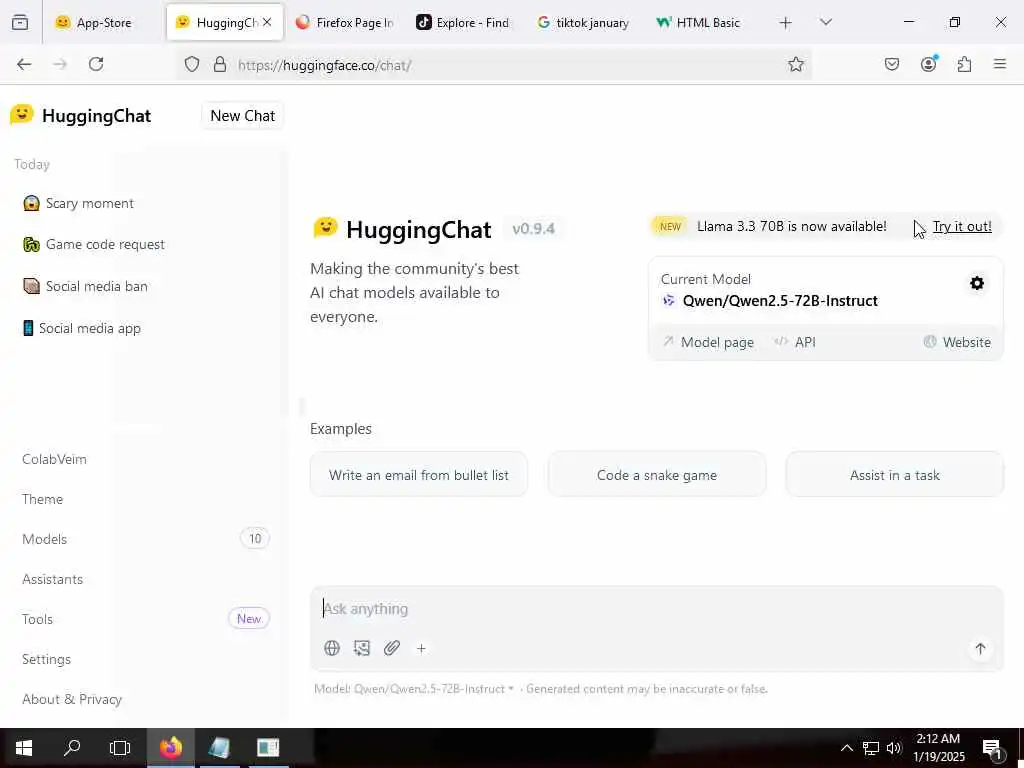Image resolution: width=1024 pixels, height=768 pixels.
Task: Open Assistants page
Action: pyautogui.click(x=52, y=579)
